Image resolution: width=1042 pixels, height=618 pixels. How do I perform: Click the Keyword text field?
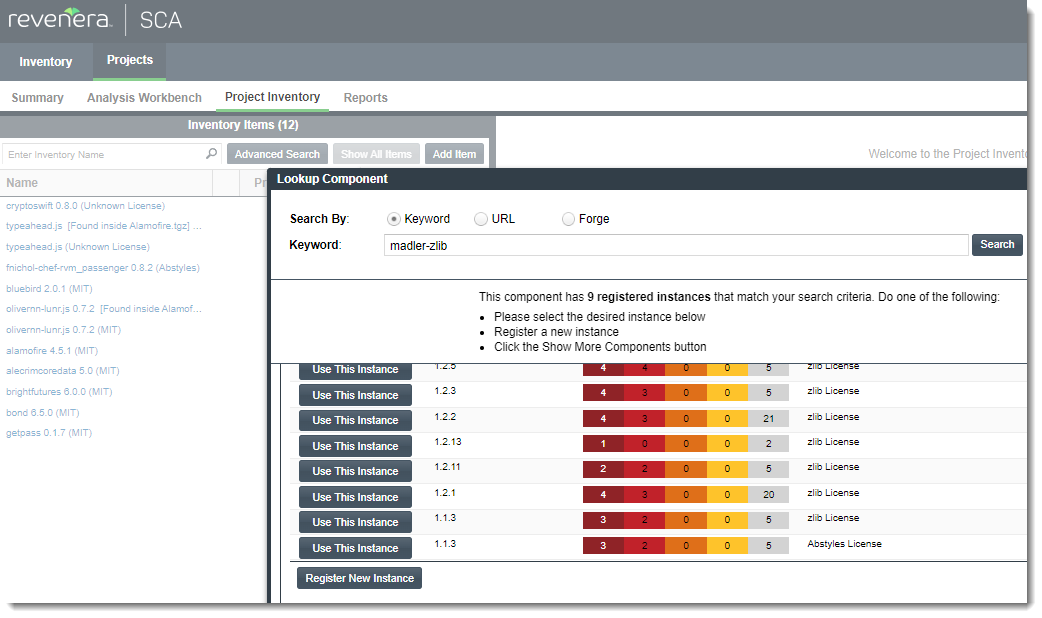(x=676, y=245)
